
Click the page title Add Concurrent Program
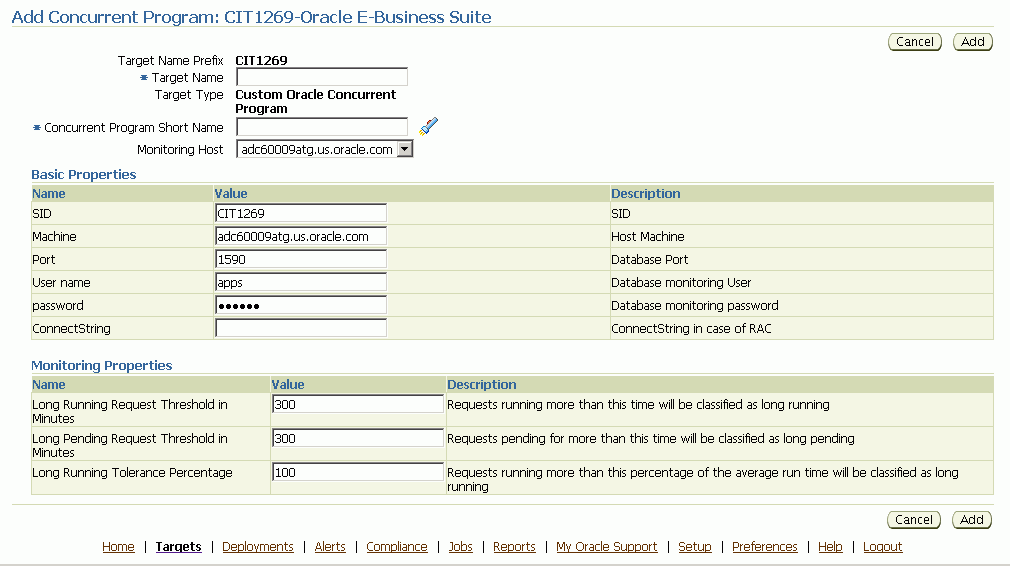coord(251,17)
